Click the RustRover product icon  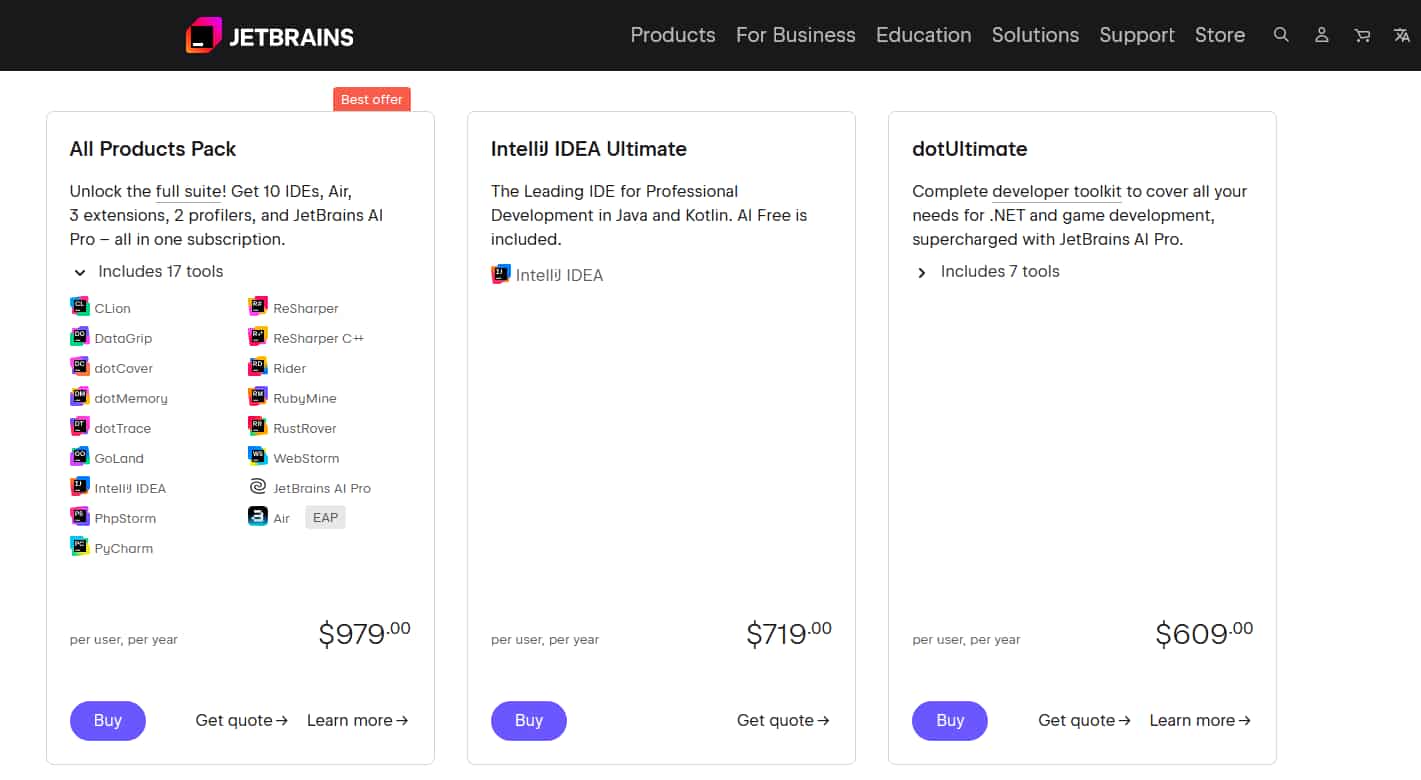pos(258,427)
